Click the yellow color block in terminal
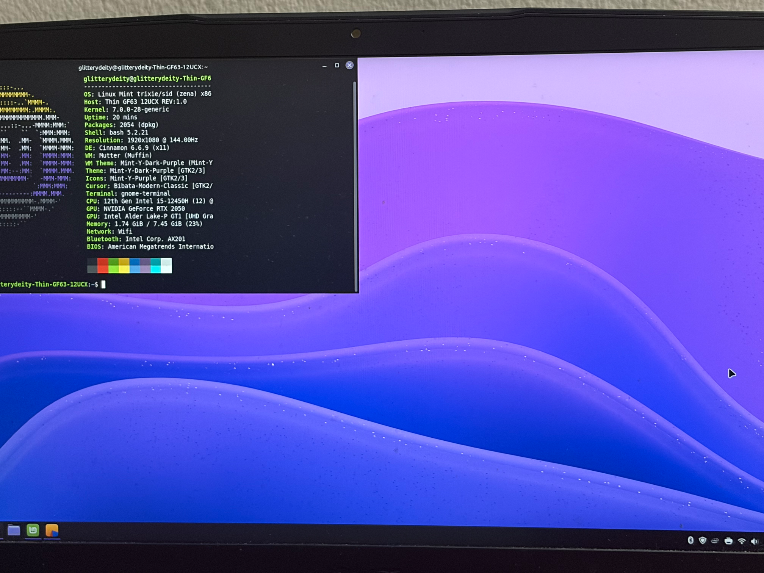764x573 pixels. pos(124,266)
